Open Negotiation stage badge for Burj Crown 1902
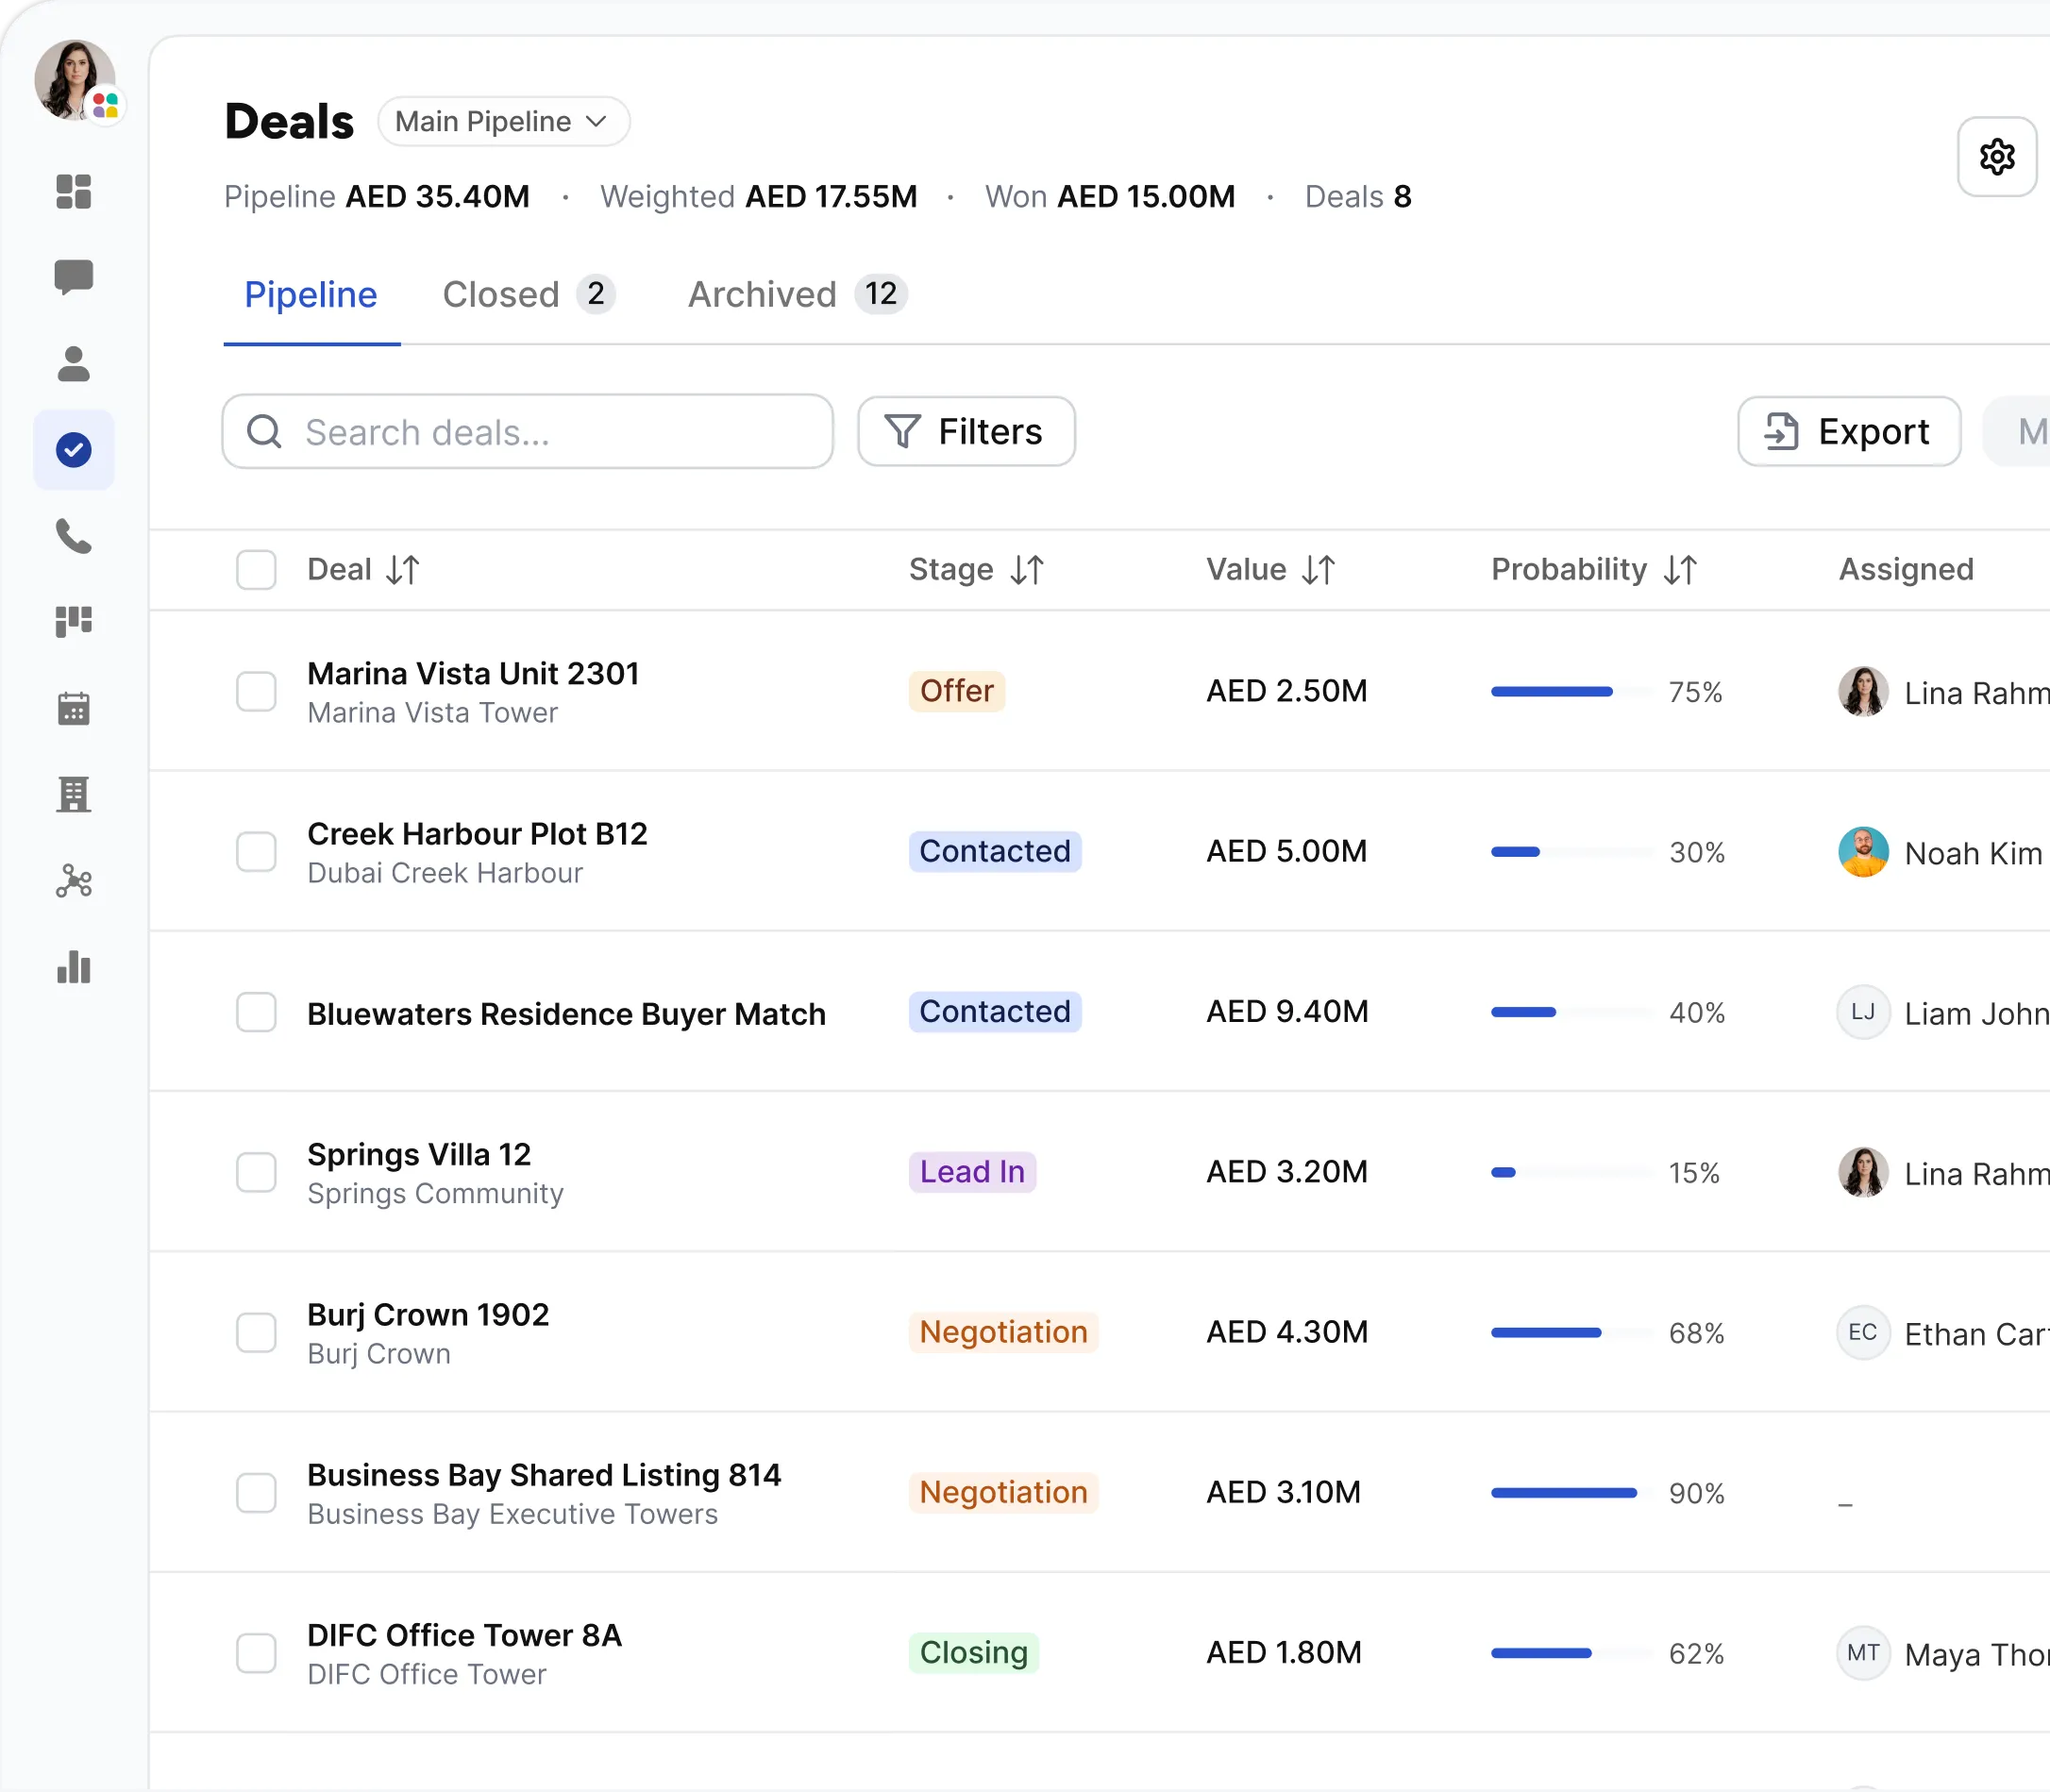The image size is (2050, 1792). 1003,1332
